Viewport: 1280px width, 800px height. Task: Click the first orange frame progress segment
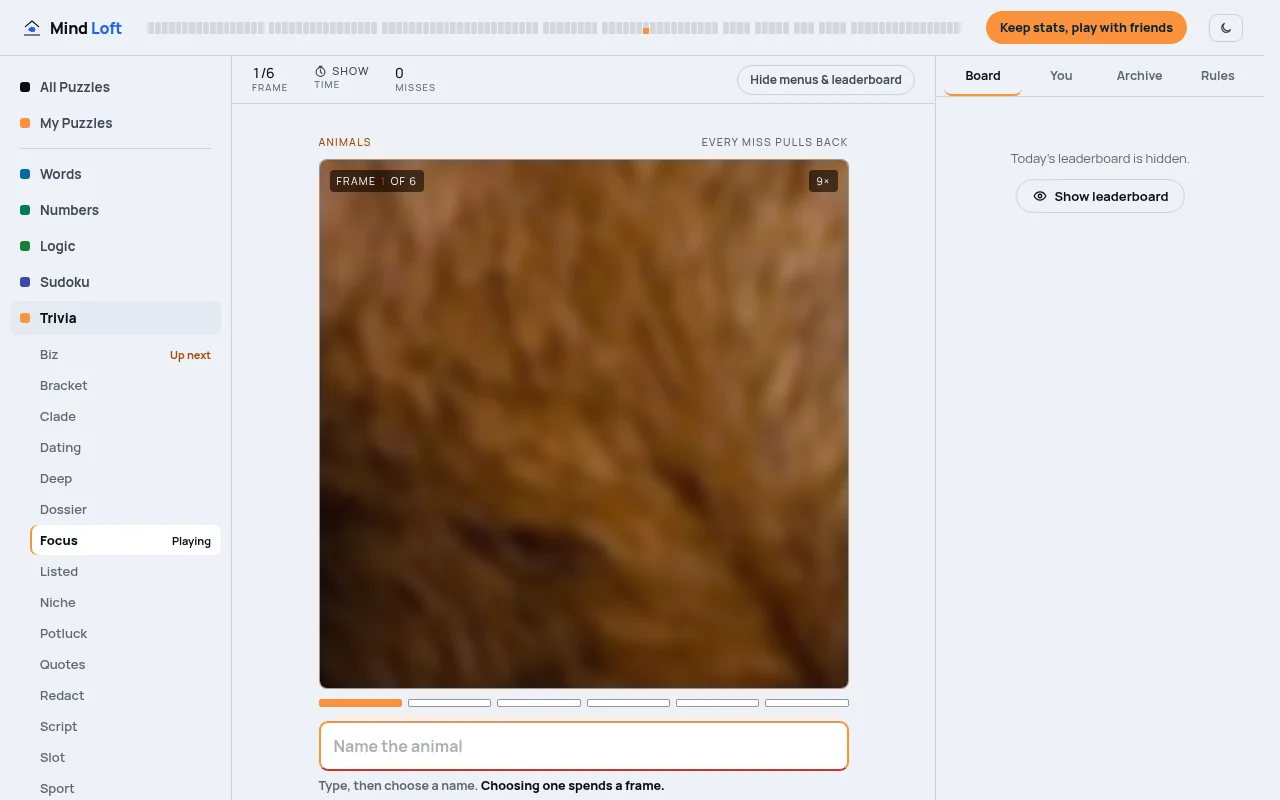click(360, 703)
